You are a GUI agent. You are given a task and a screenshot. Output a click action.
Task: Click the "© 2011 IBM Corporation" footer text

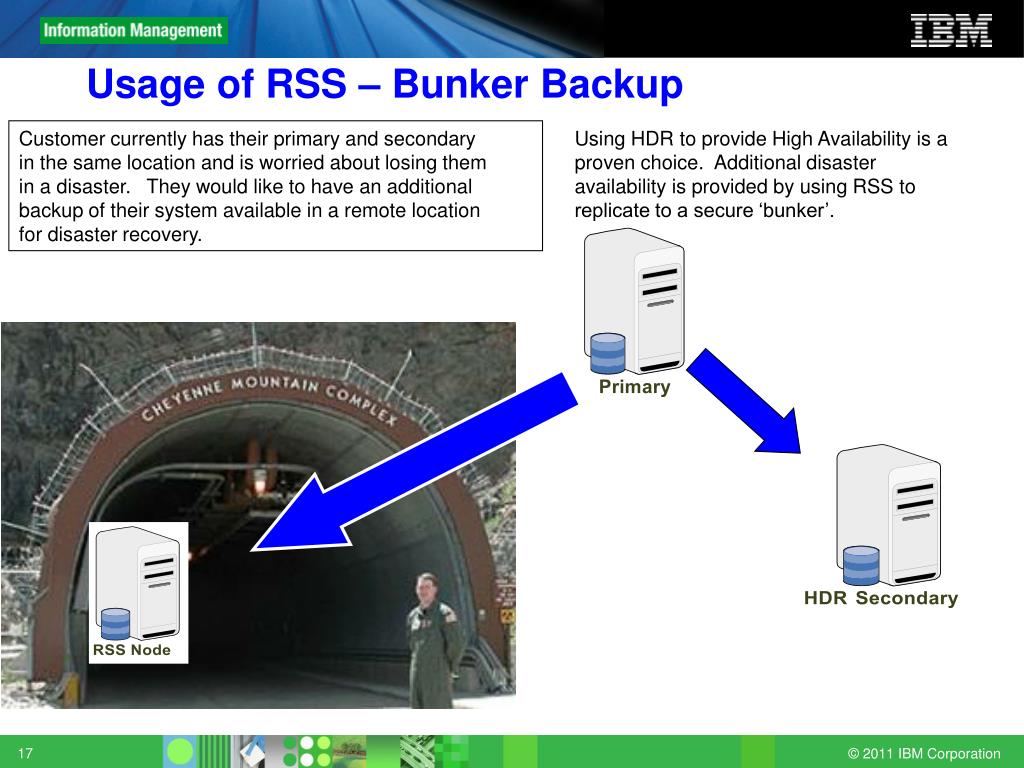(x=923, y=753)
